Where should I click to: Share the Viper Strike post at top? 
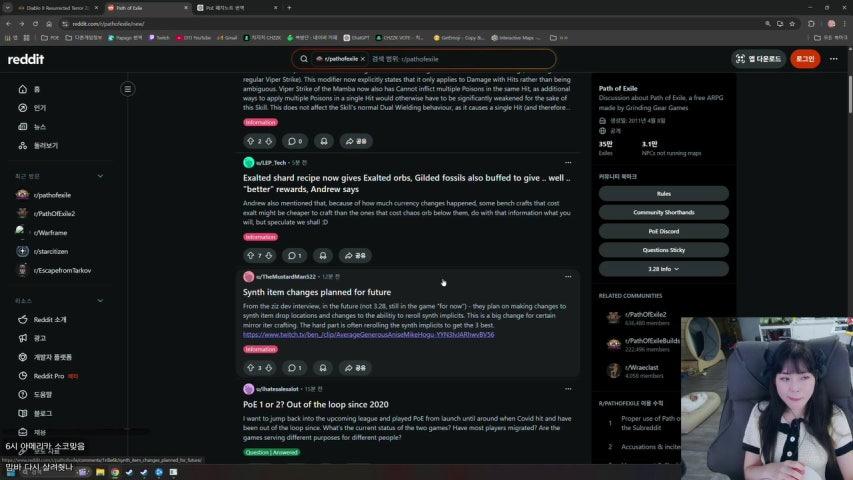click(356, 141)
